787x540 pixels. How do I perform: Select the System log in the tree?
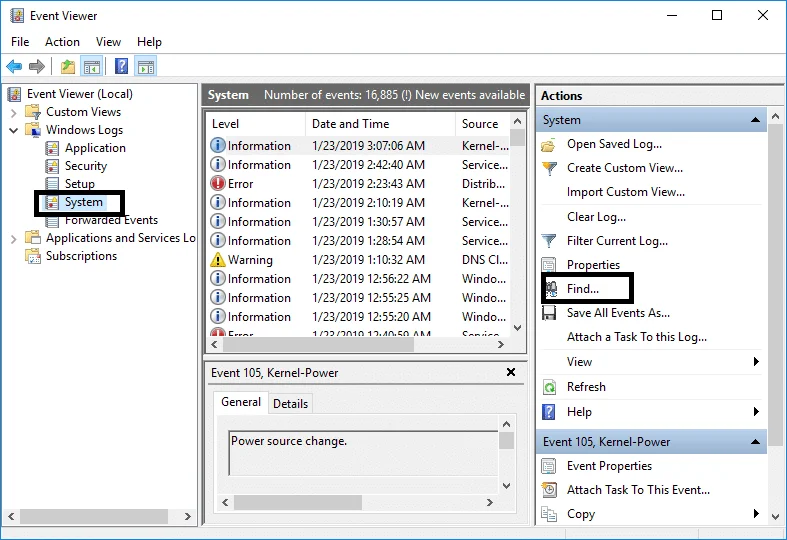(84, 202)
